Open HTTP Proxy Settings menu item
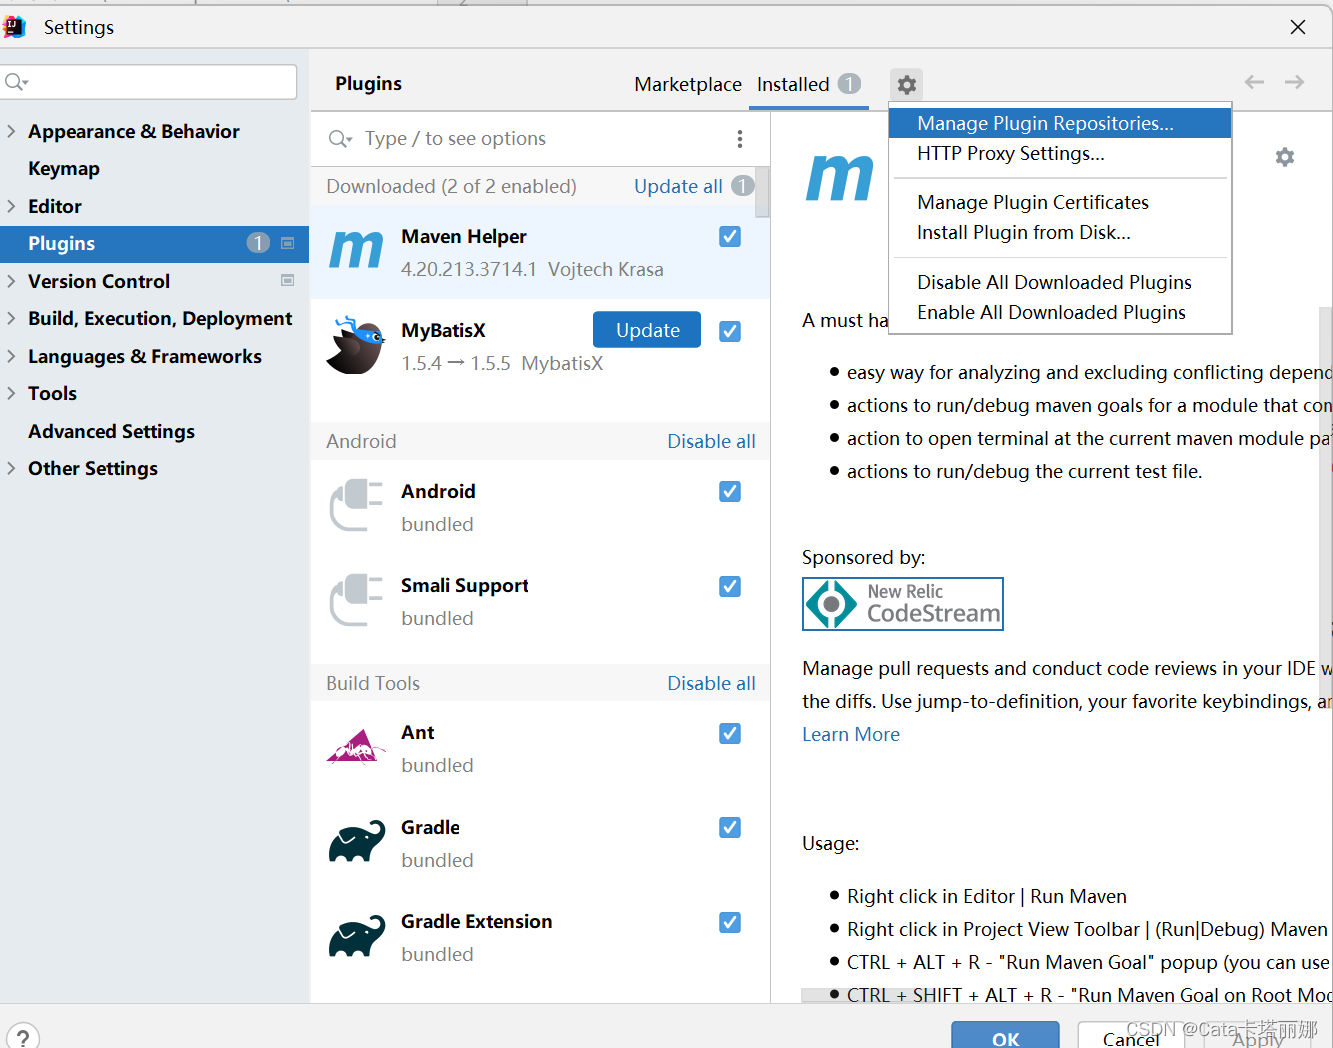The image size is (1333, 1048). (1060, 153)
